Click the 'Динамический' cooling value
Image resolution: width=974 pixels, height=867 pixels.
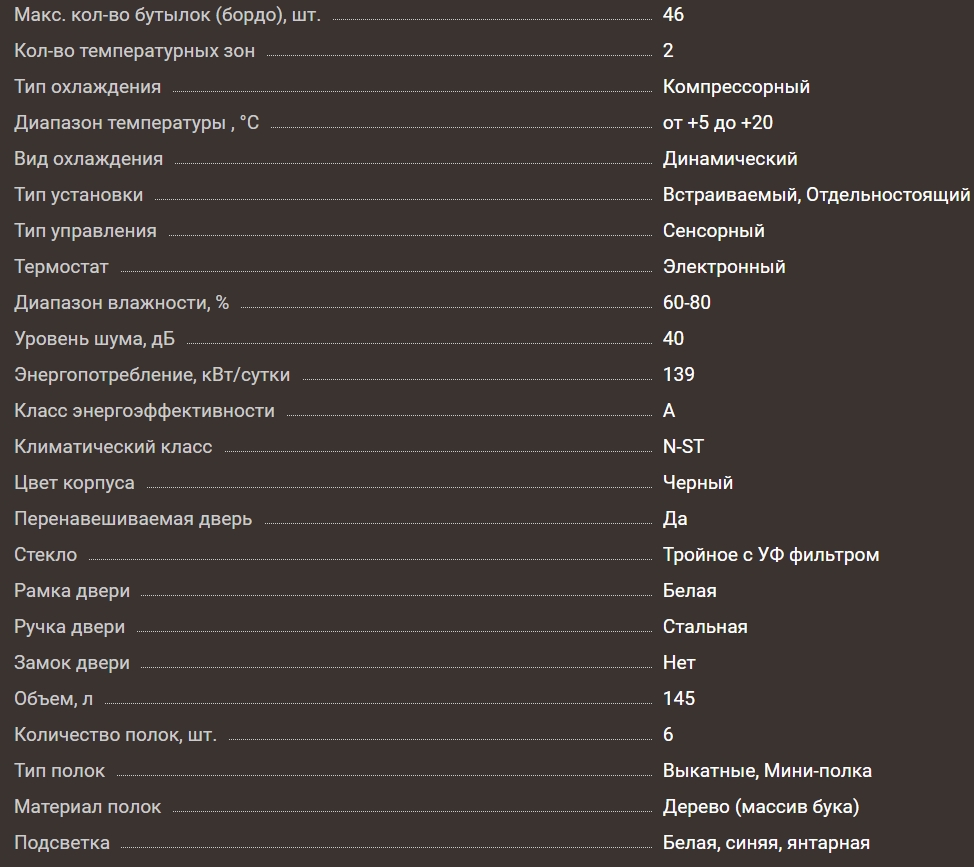click(x=730, y=159)
